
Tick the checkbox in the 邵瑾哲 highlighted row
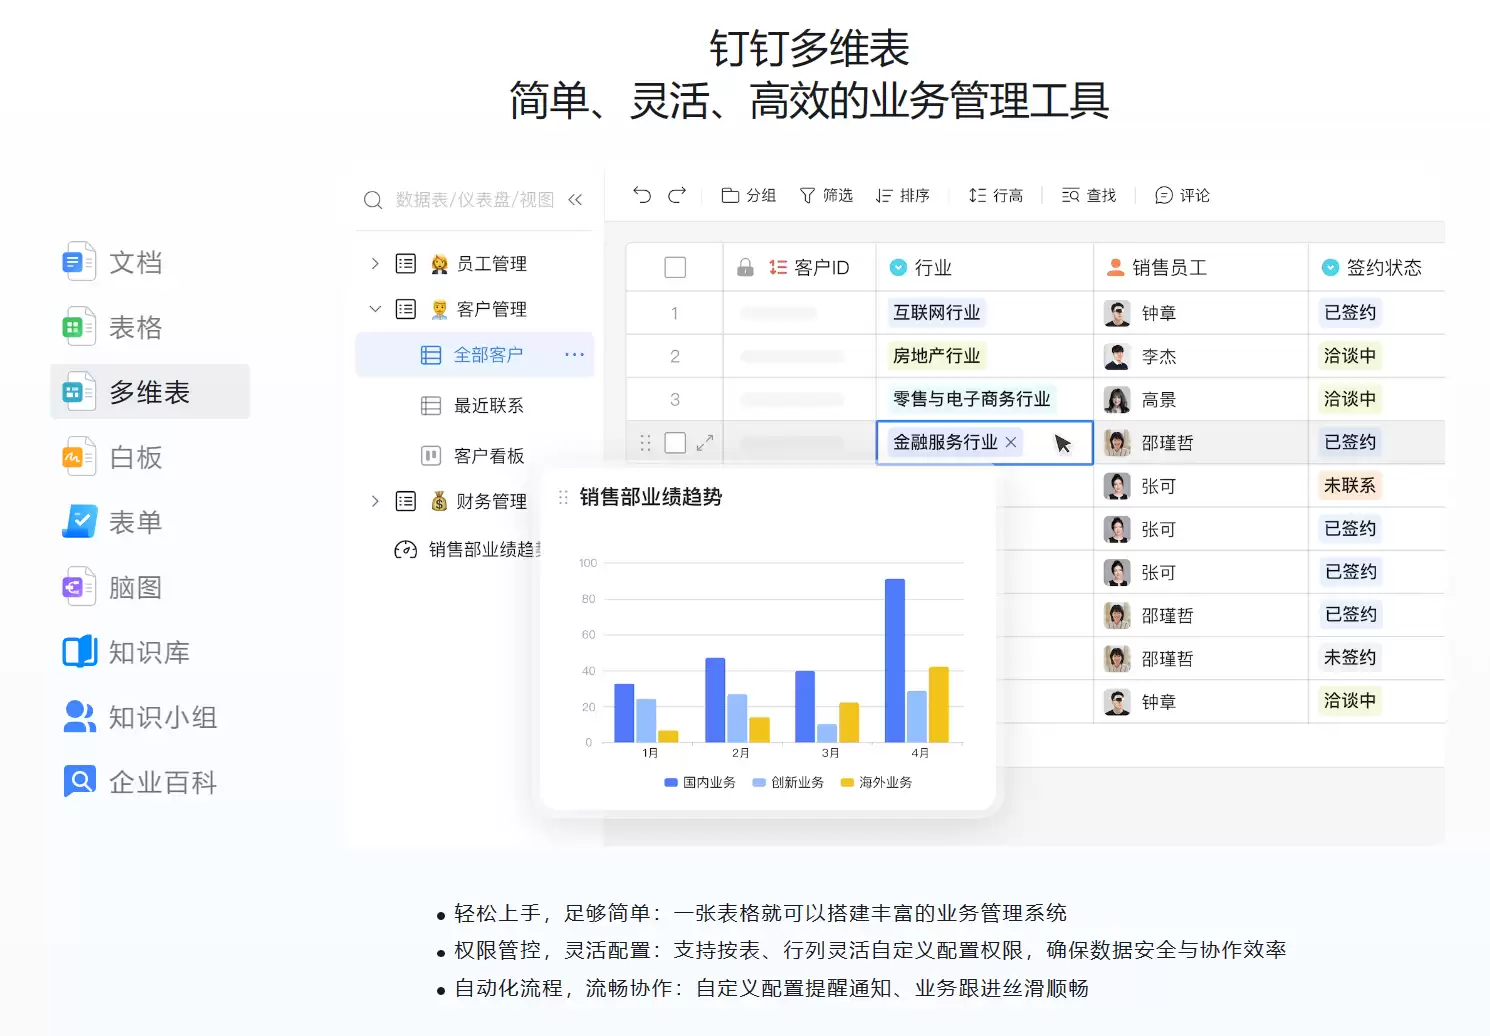click(675, 442)
